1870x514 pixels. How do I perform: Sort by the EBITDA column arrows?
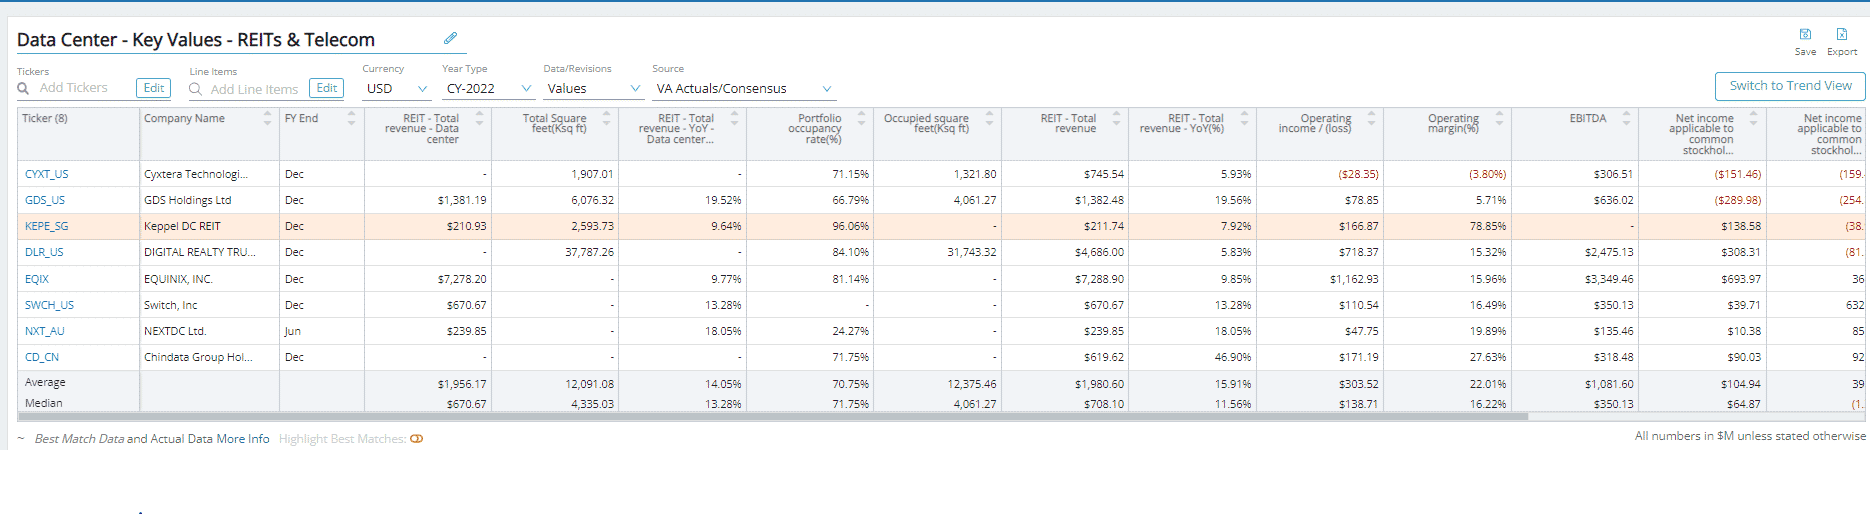click(x=1626, y=118)
